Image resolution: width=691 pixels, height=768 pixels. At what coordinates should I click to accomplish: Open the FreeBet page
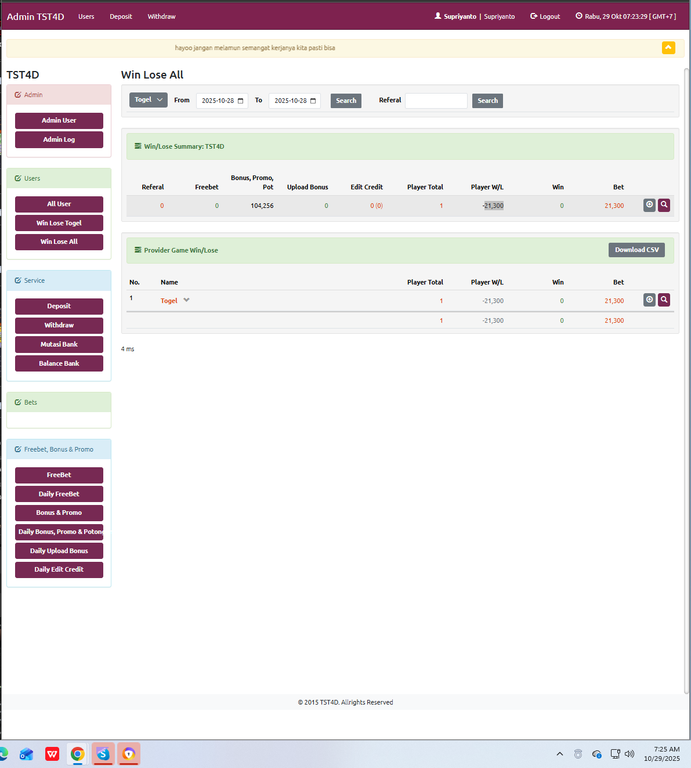pyautogui.click(x=59, y=475)
